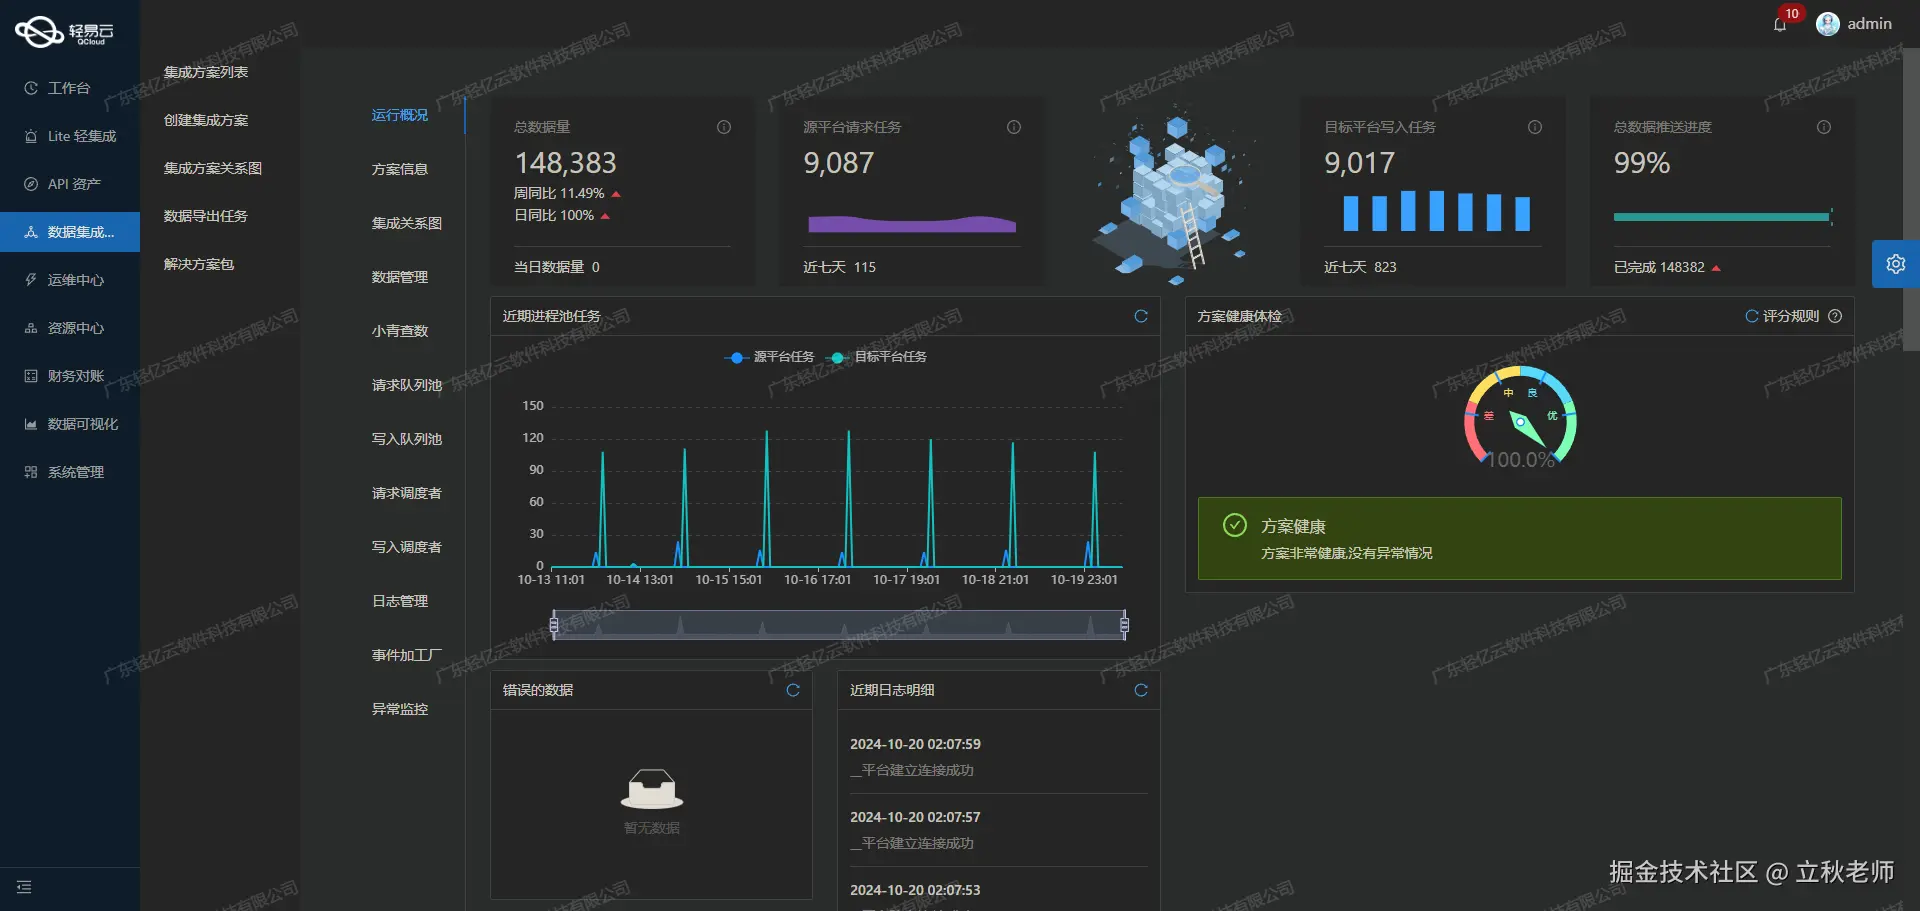Open 创建集成方案 submenu item
The width and height of the screenshot is (1920, 911).
(206, 120)
